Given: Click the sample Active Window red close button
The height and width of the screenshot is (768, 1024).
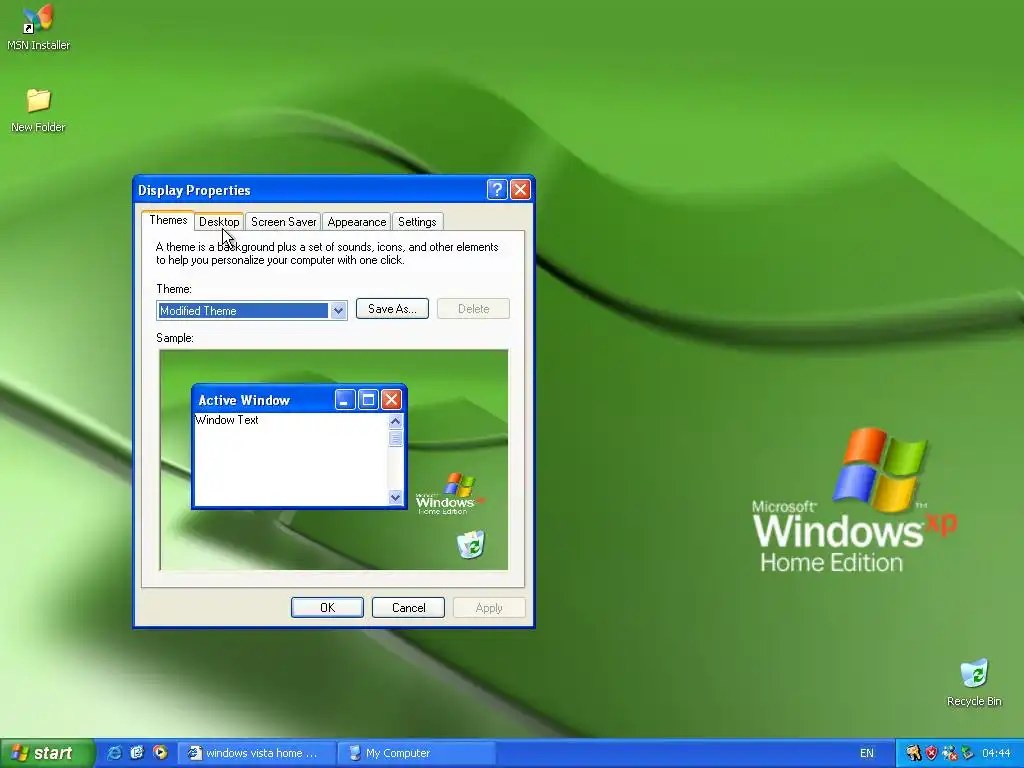Looking at the screenshot, I should [391, 400].
